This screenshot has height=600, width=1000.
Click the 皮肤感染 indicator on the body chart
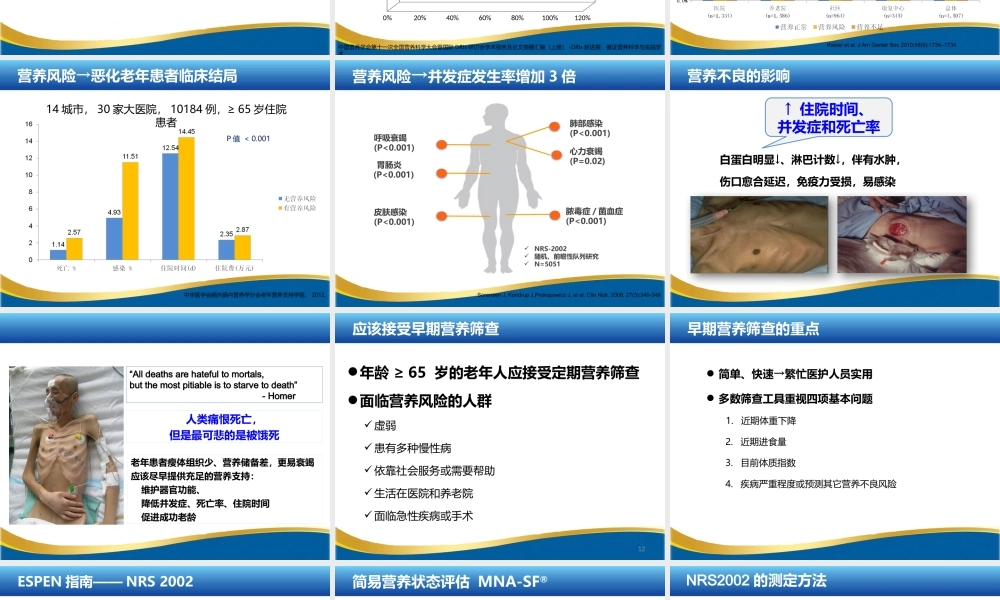tap(442, 216)
